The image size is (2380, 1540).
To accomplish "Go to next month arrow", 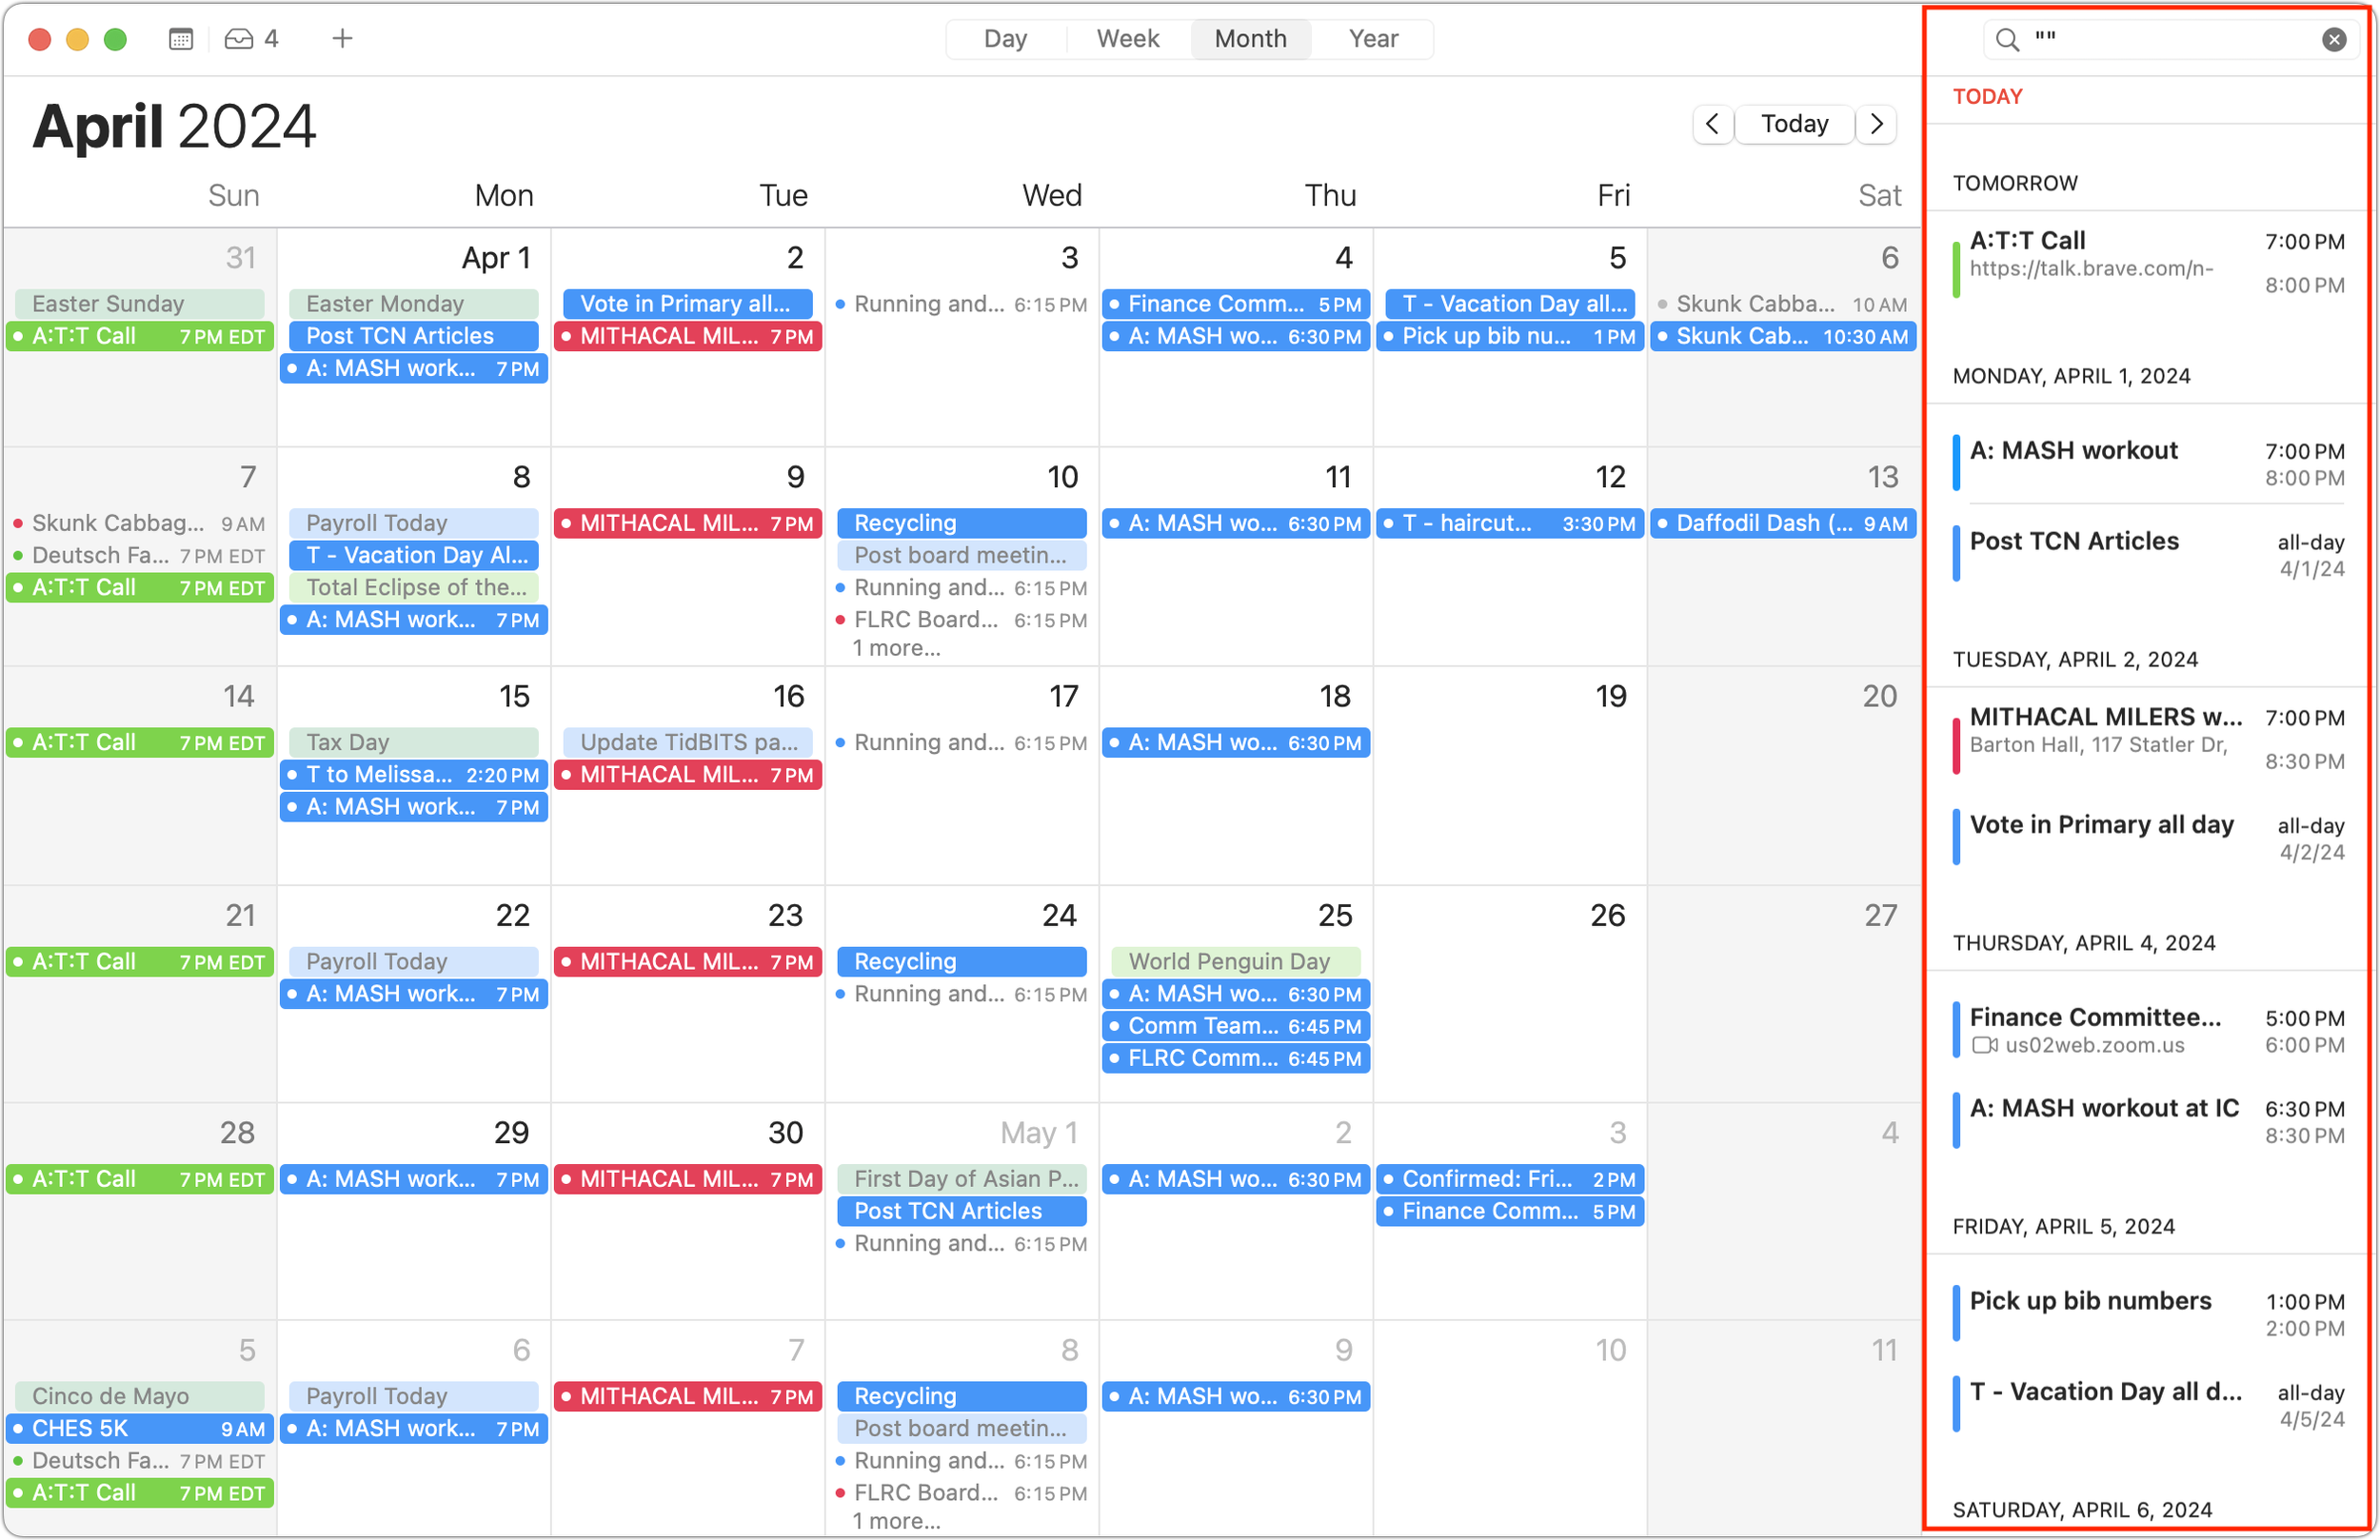I will 1876,124.
